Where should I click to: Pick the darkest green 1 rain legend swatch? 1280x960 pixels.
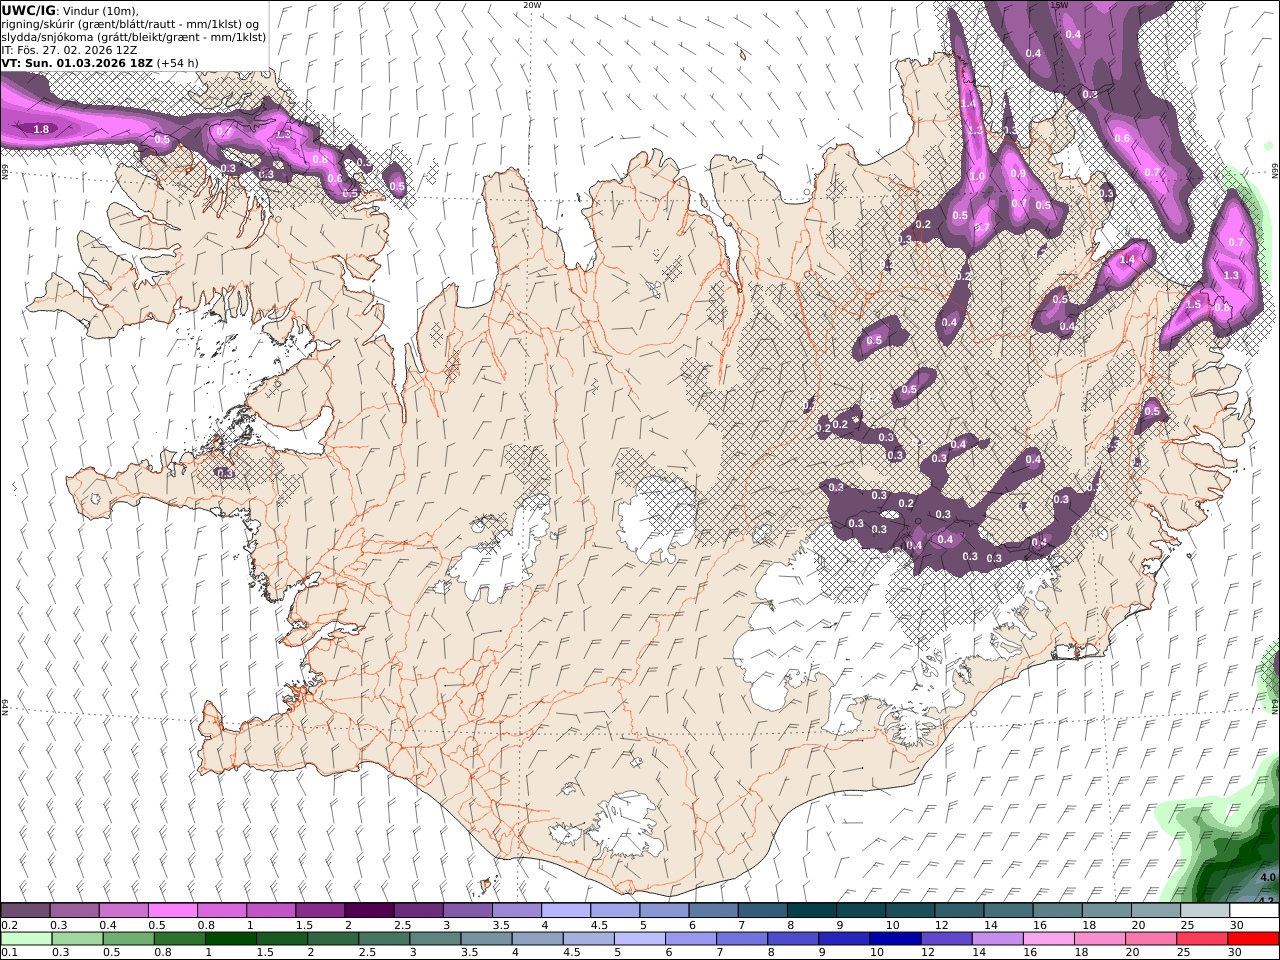tap(231, 938)
